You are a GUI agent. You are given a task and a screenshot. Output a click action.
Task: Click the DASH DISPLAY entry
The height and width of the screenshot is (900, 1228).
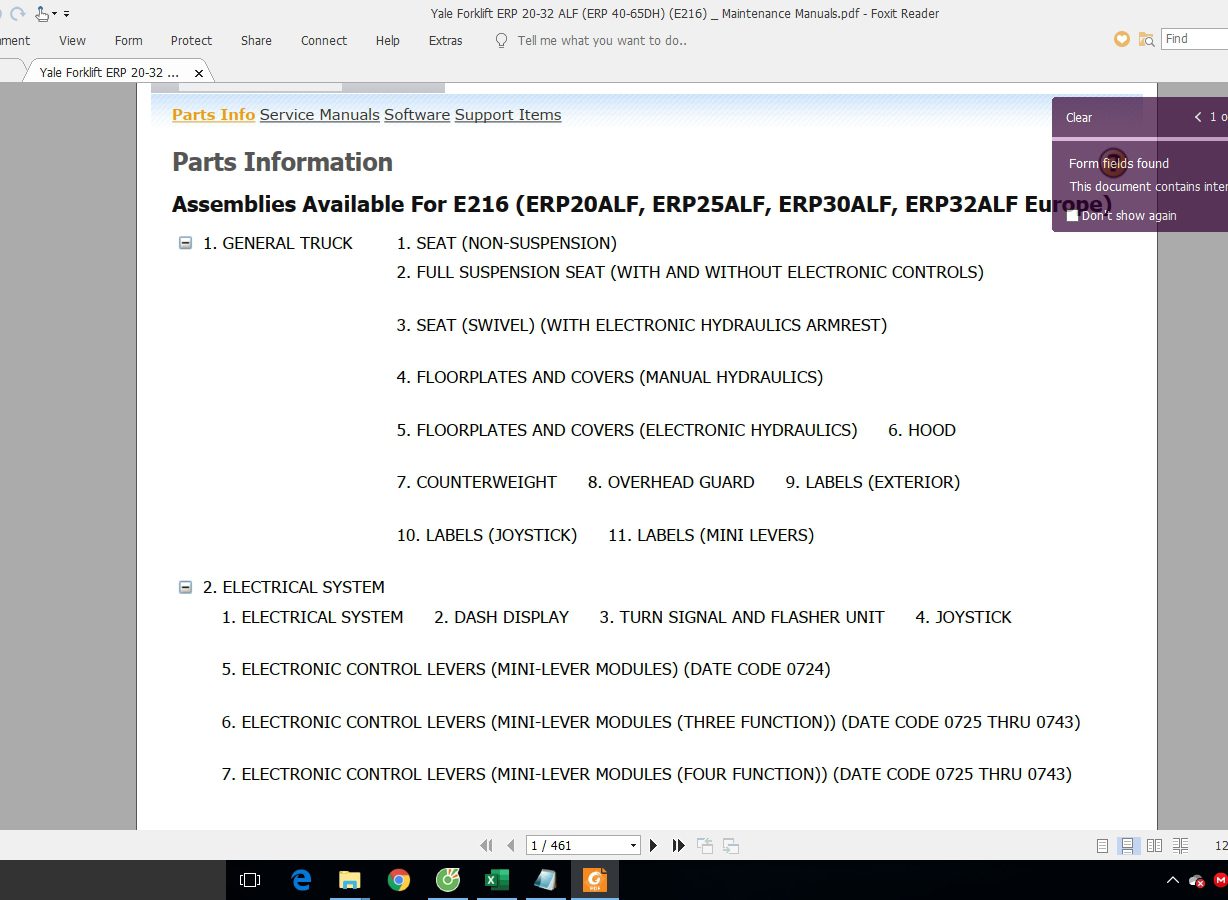pyautogui.click(x=501, y=617)
